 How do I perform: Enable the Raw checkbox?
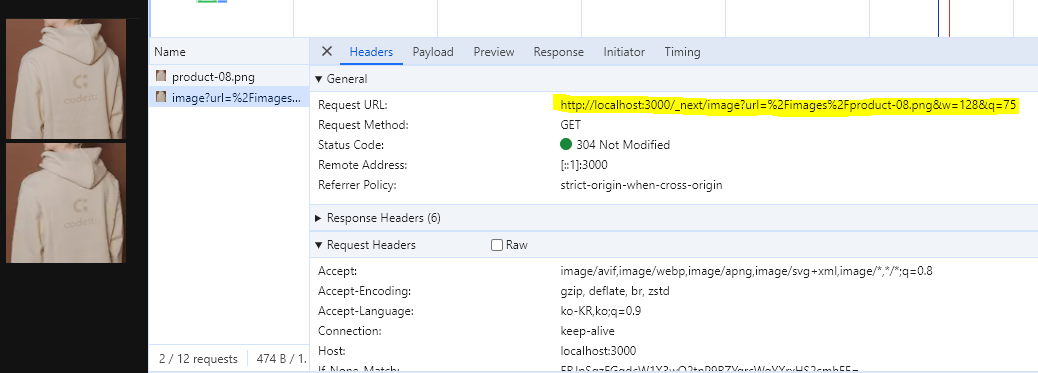click(497, 245)
